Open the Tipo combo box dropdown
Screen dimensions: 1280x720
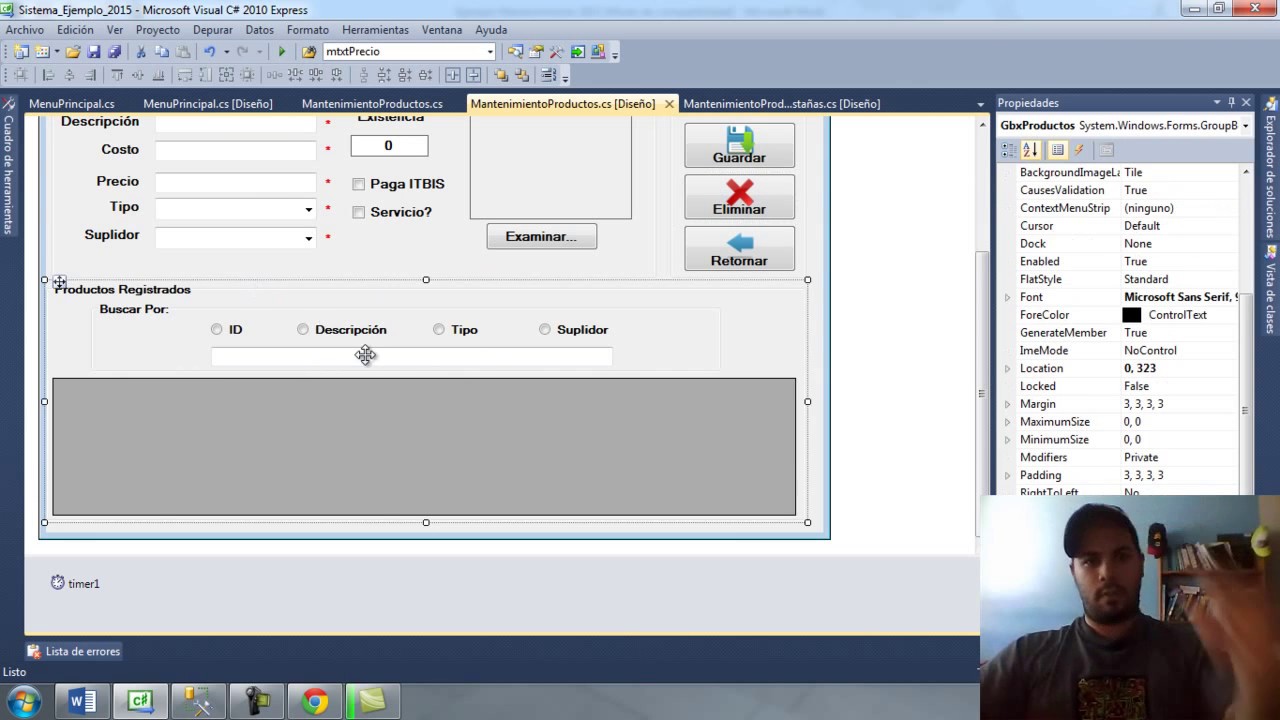308,210
